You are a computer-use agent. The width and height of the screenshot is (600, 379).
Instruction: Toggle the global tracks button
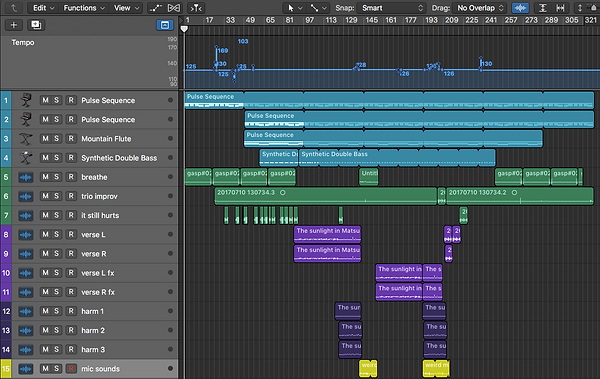point(165,25)
